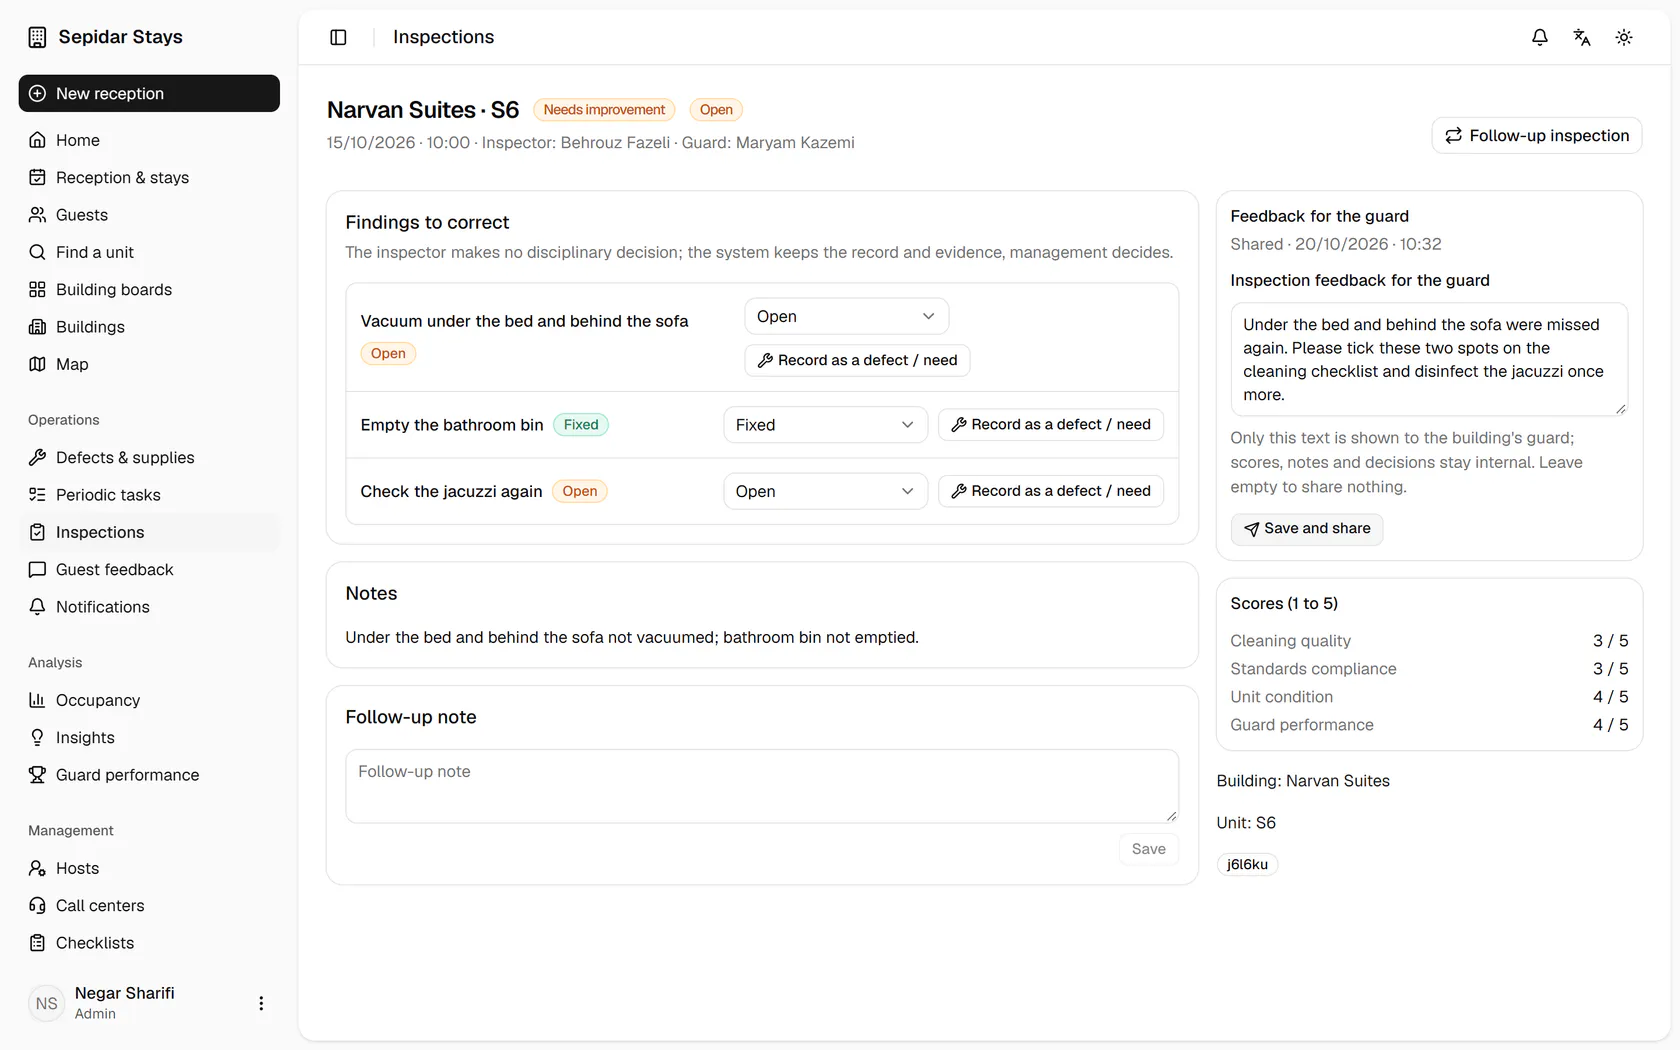The height and width of the screenshot is (1050, 1680).
Task: Open Buildings list
Action: click(x=149, y=327)
